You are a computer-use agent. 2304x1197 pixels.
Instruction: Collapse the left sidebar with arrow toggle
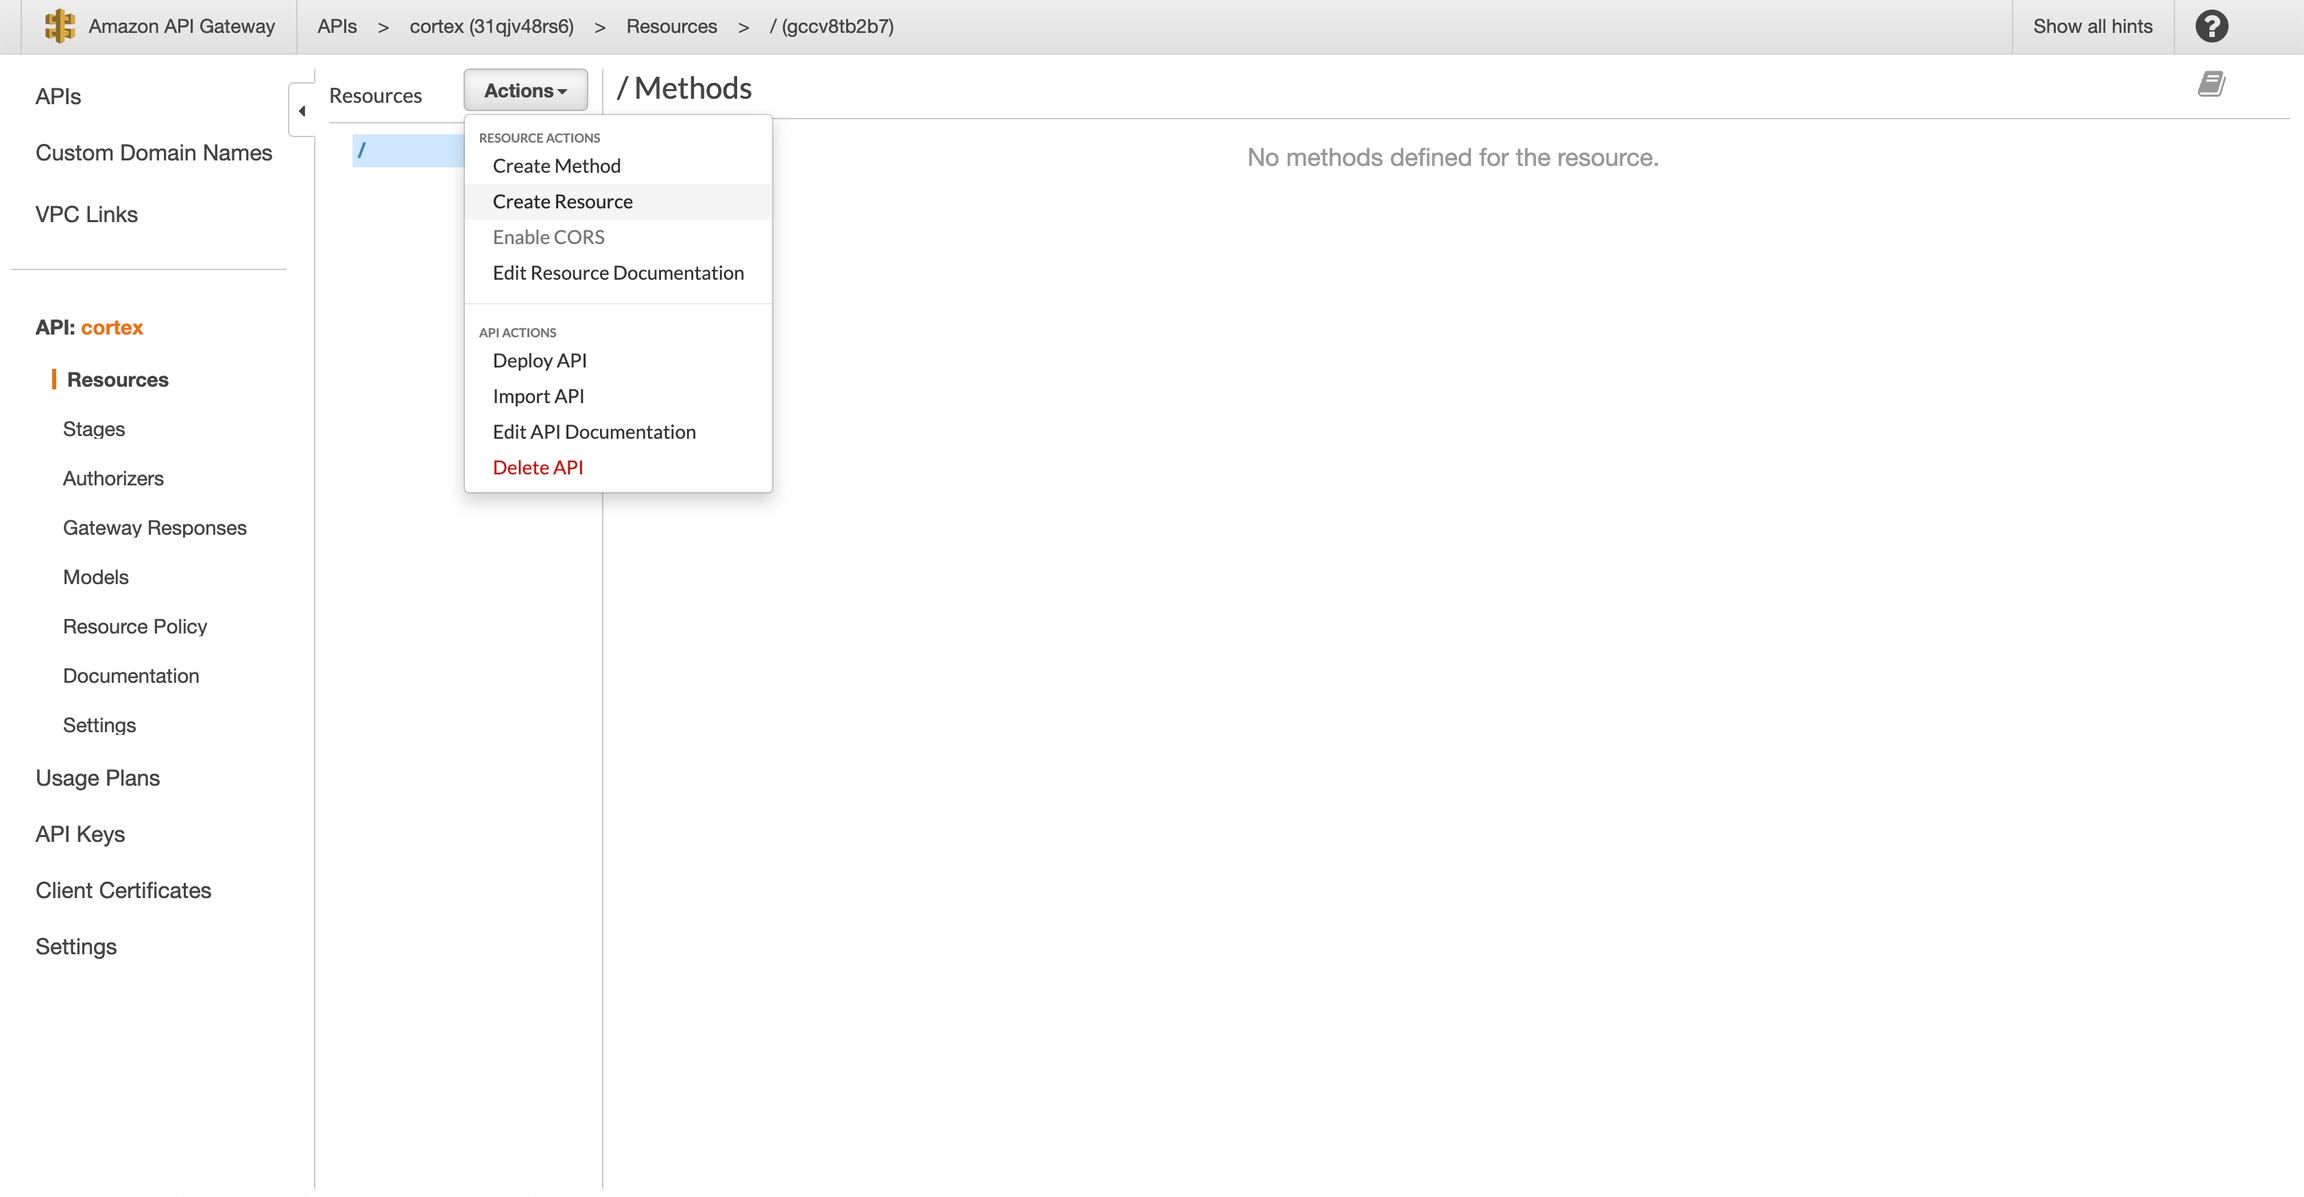[x=302, y=111]
